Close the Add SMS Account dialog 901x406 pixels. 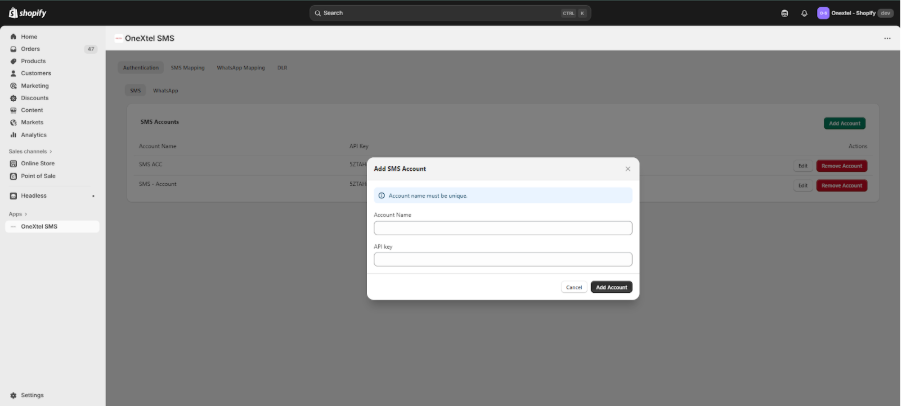click(x=628, y=169)
